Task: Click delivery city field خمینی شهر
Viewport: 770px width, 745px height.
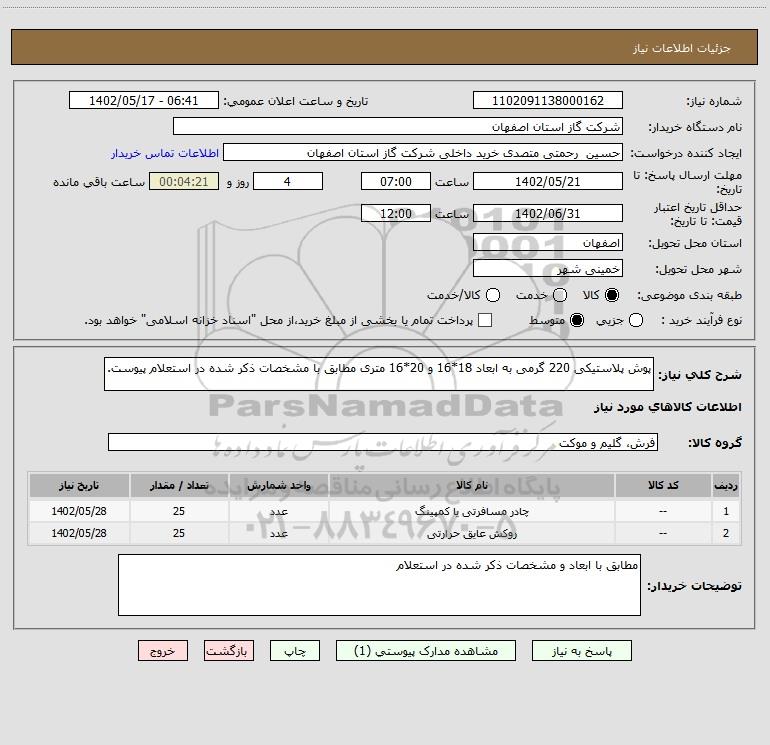Action: (x=548, y=269)
